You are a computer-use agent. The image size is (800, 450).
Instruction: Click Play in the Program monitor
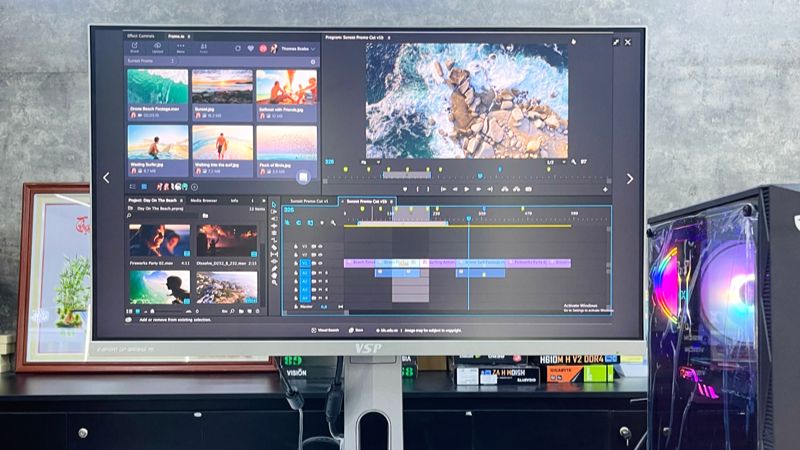click(x=466, y=189)
